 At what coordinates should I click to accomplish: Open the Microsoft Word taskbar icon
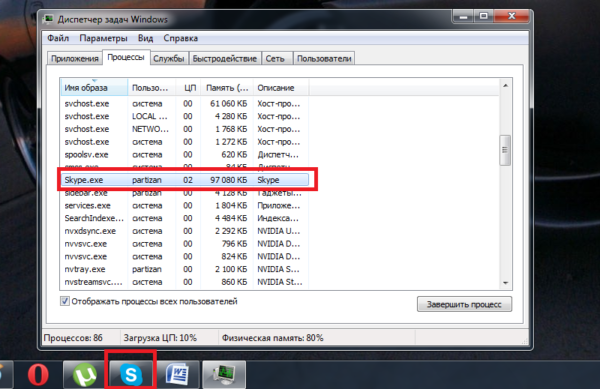tap(178, 375)
